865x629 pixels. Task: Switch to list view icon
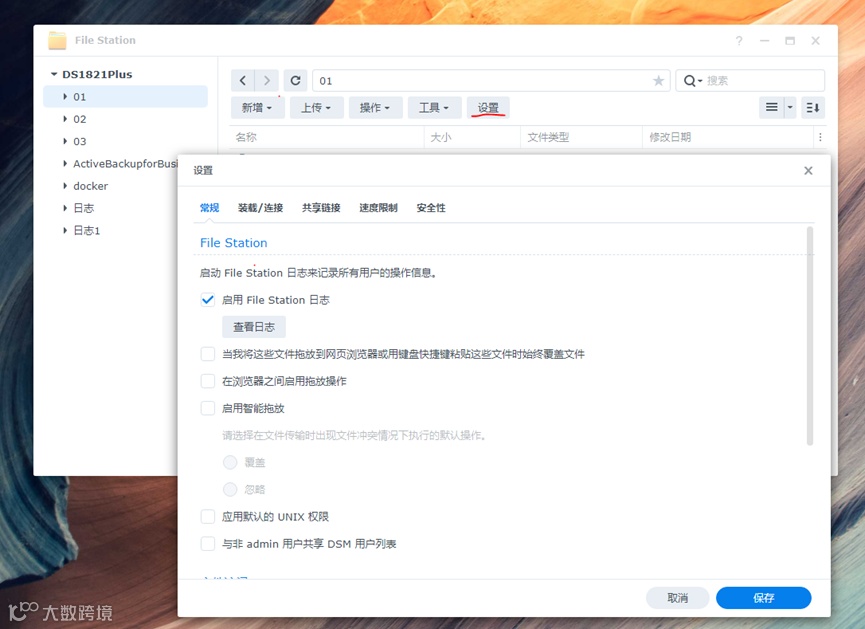[772, 107]
